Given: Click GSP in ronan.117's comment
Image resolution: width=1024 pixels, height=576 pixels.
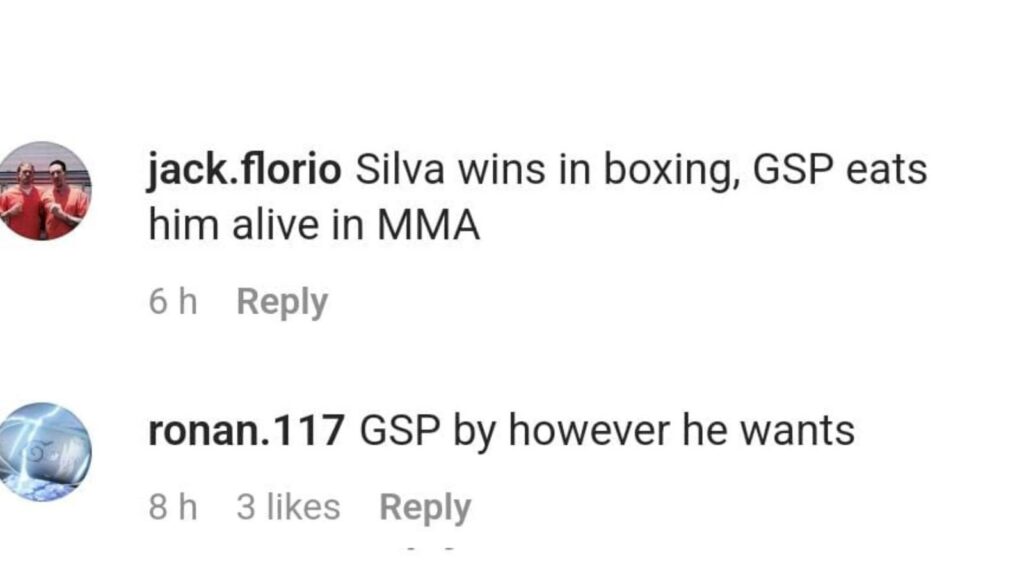Looking at the screenshot, I should pos(400,431).
